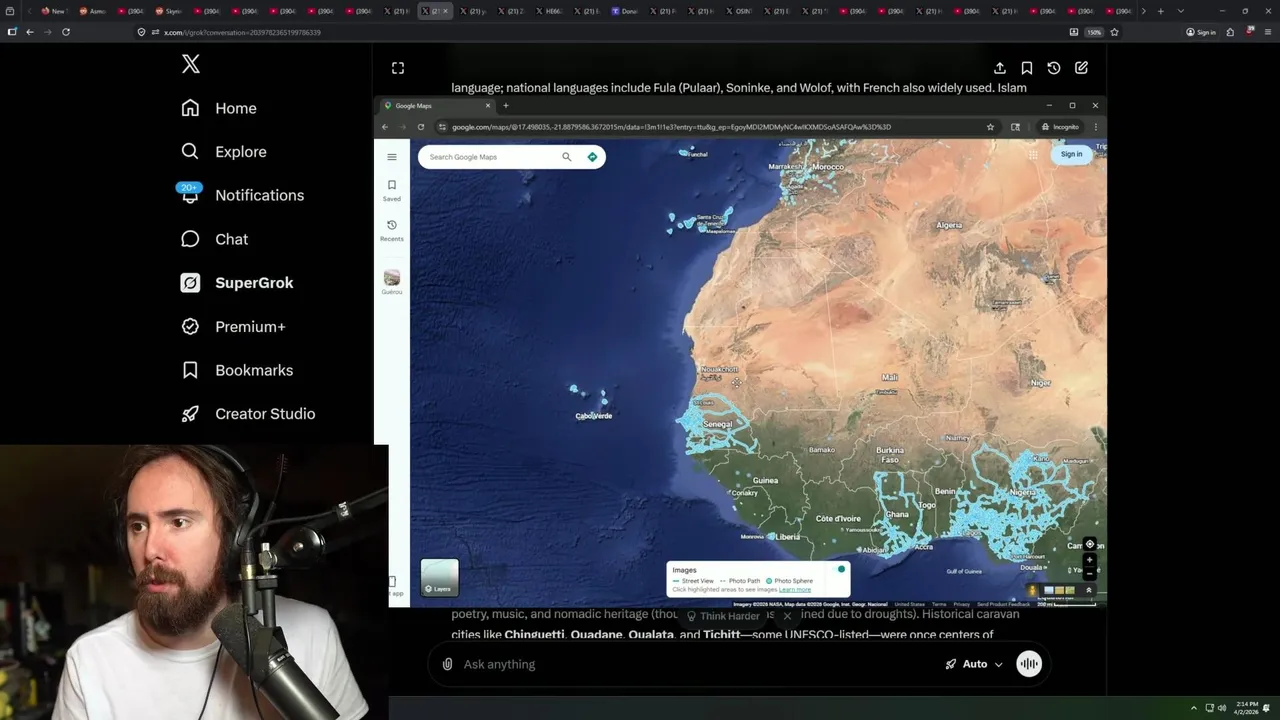
Task: Click Sign in on Google Maps
Action: pyautogui.click(x=1071, y=154)
